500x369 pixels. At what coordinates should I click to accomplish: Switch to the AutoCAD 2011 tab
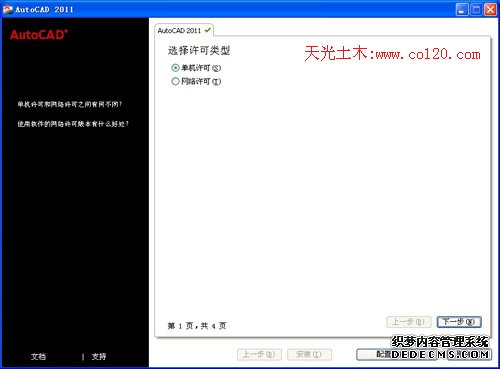(184, 30)
